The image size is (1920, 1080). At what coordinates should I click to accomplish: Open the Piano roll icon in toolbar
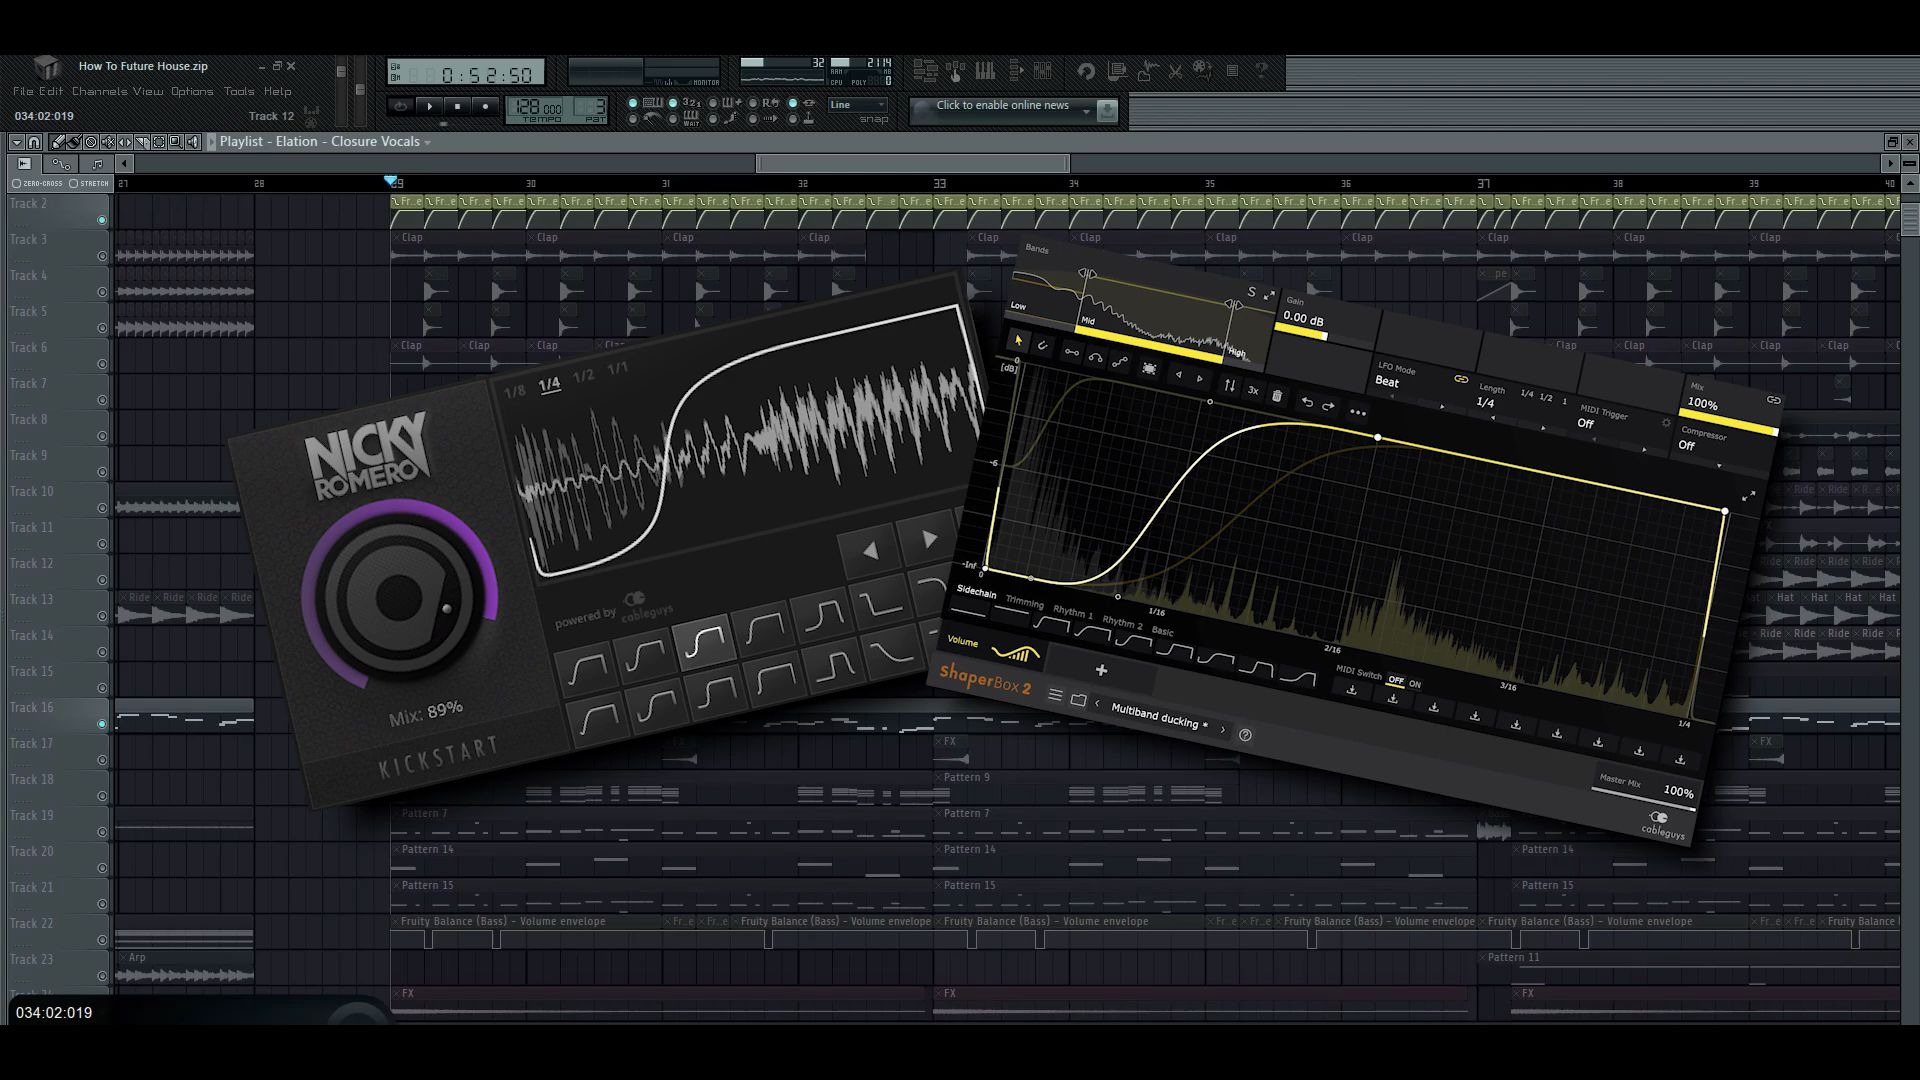pyautogui.click(x=985, y=71)
